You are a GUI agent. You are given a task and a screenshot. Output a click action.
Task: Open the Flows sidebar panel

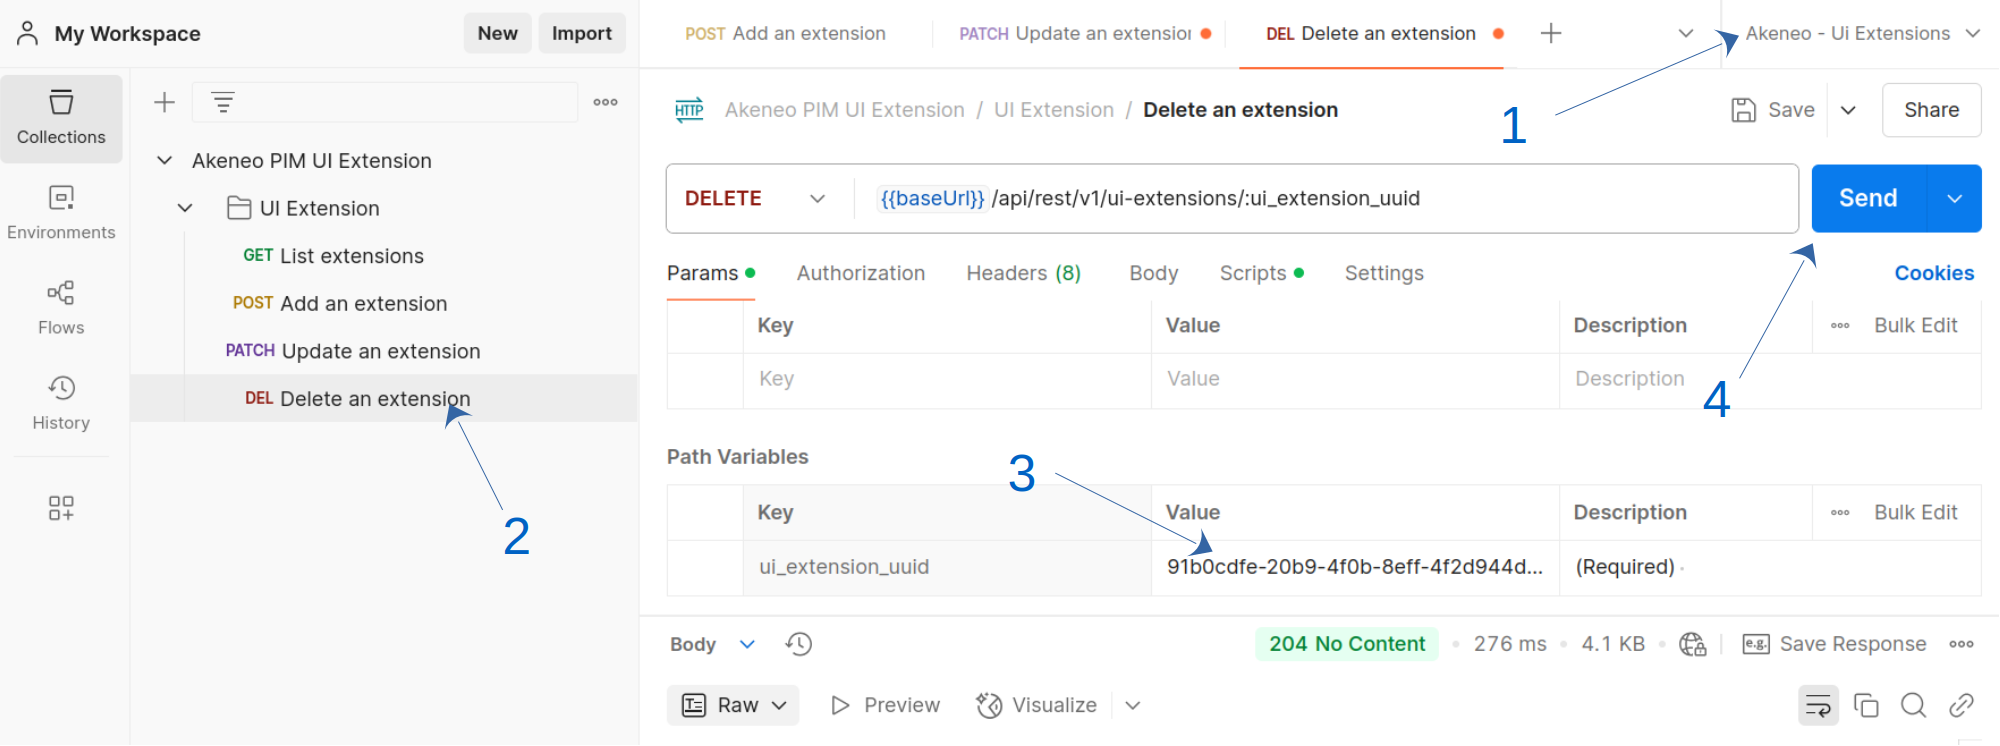point(61,308)
